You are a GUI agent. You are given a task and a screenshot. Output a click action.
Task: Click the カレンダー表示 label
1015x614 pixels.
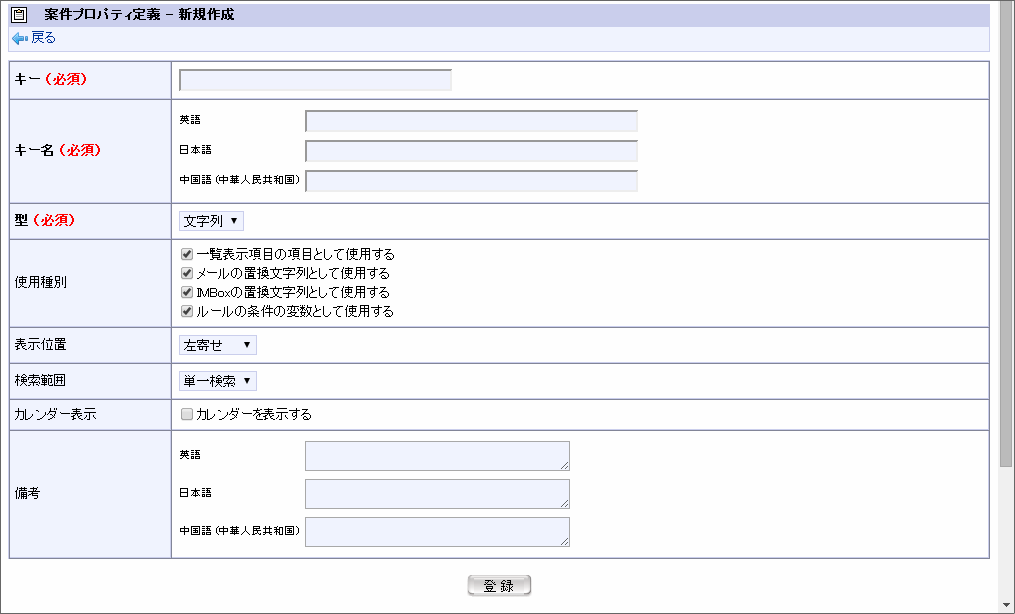(56, 415)
